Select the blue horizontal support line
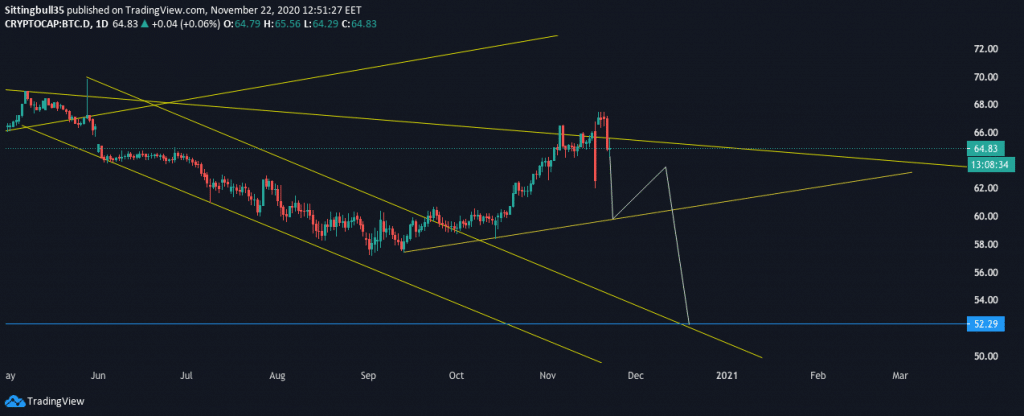1024x416 pixels. [x=400, y=324]
